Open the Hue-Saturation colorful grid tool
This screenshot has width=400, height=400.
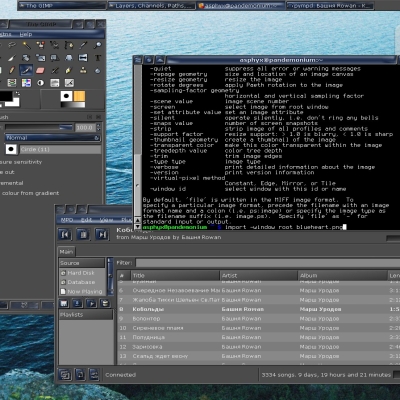(26, 83)
